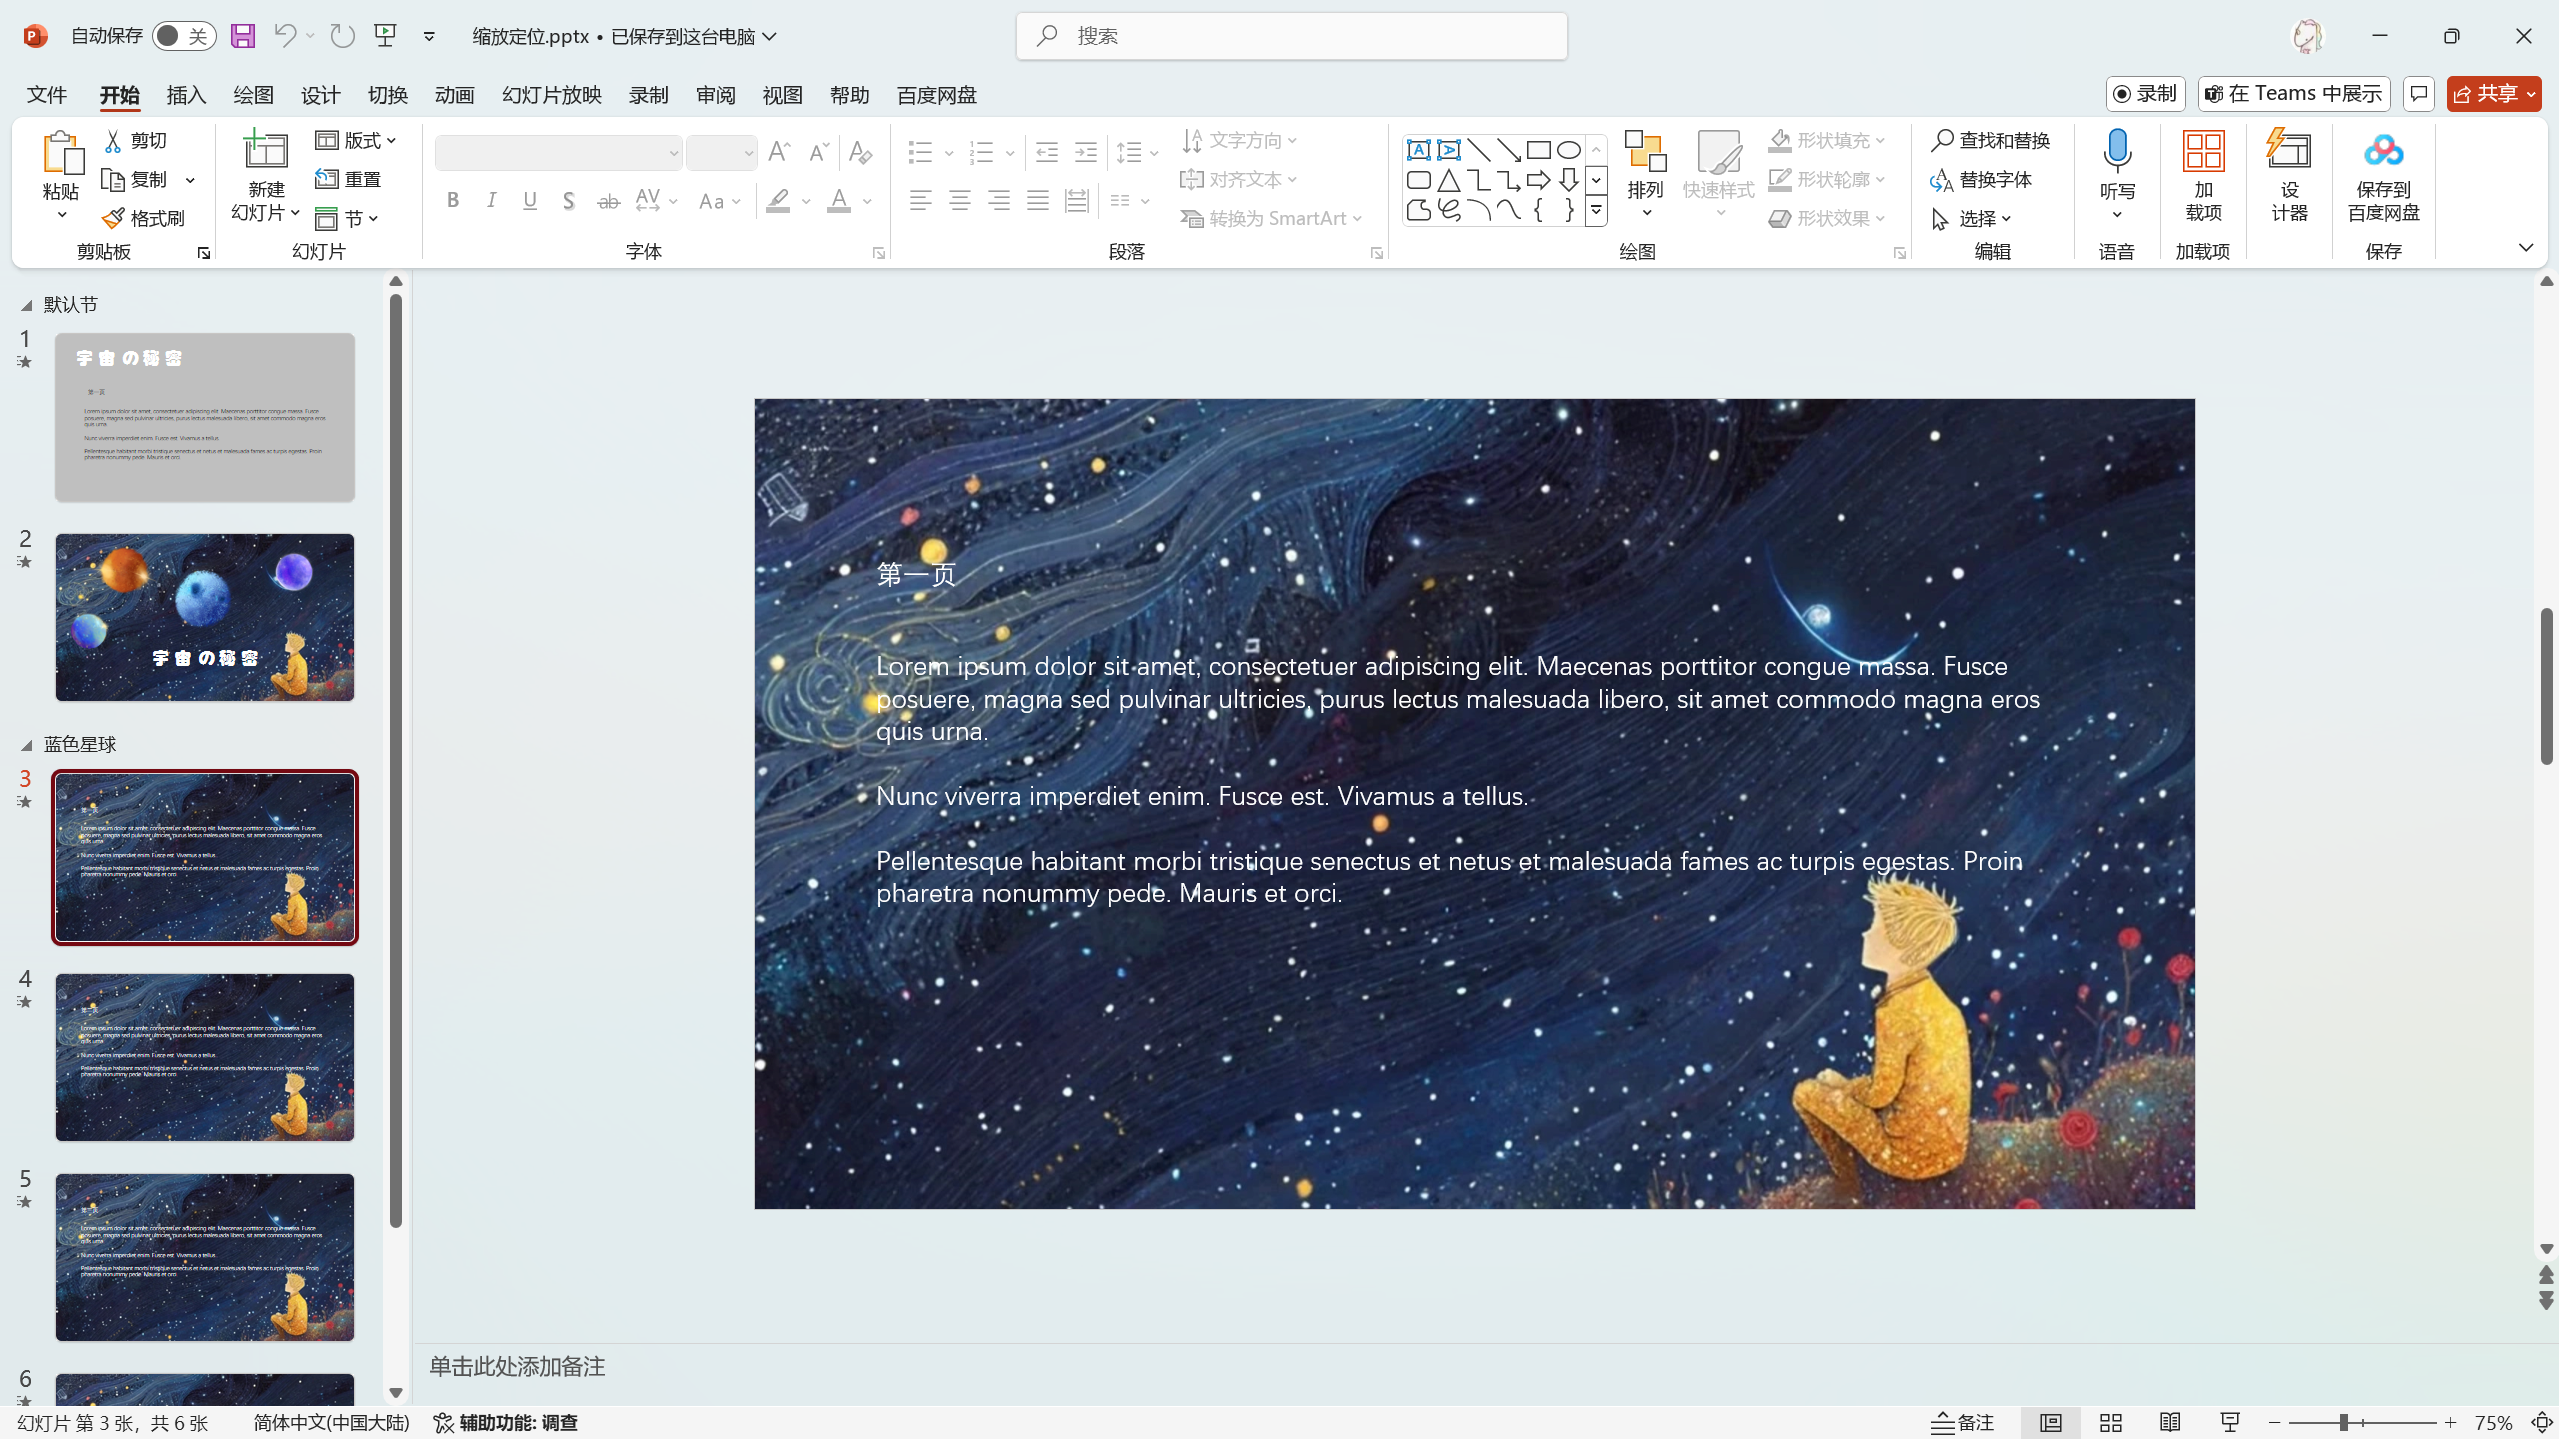Click Present in Teams button
The width and height of the screenshot is (2559, 1439).
coord(2294,94)
